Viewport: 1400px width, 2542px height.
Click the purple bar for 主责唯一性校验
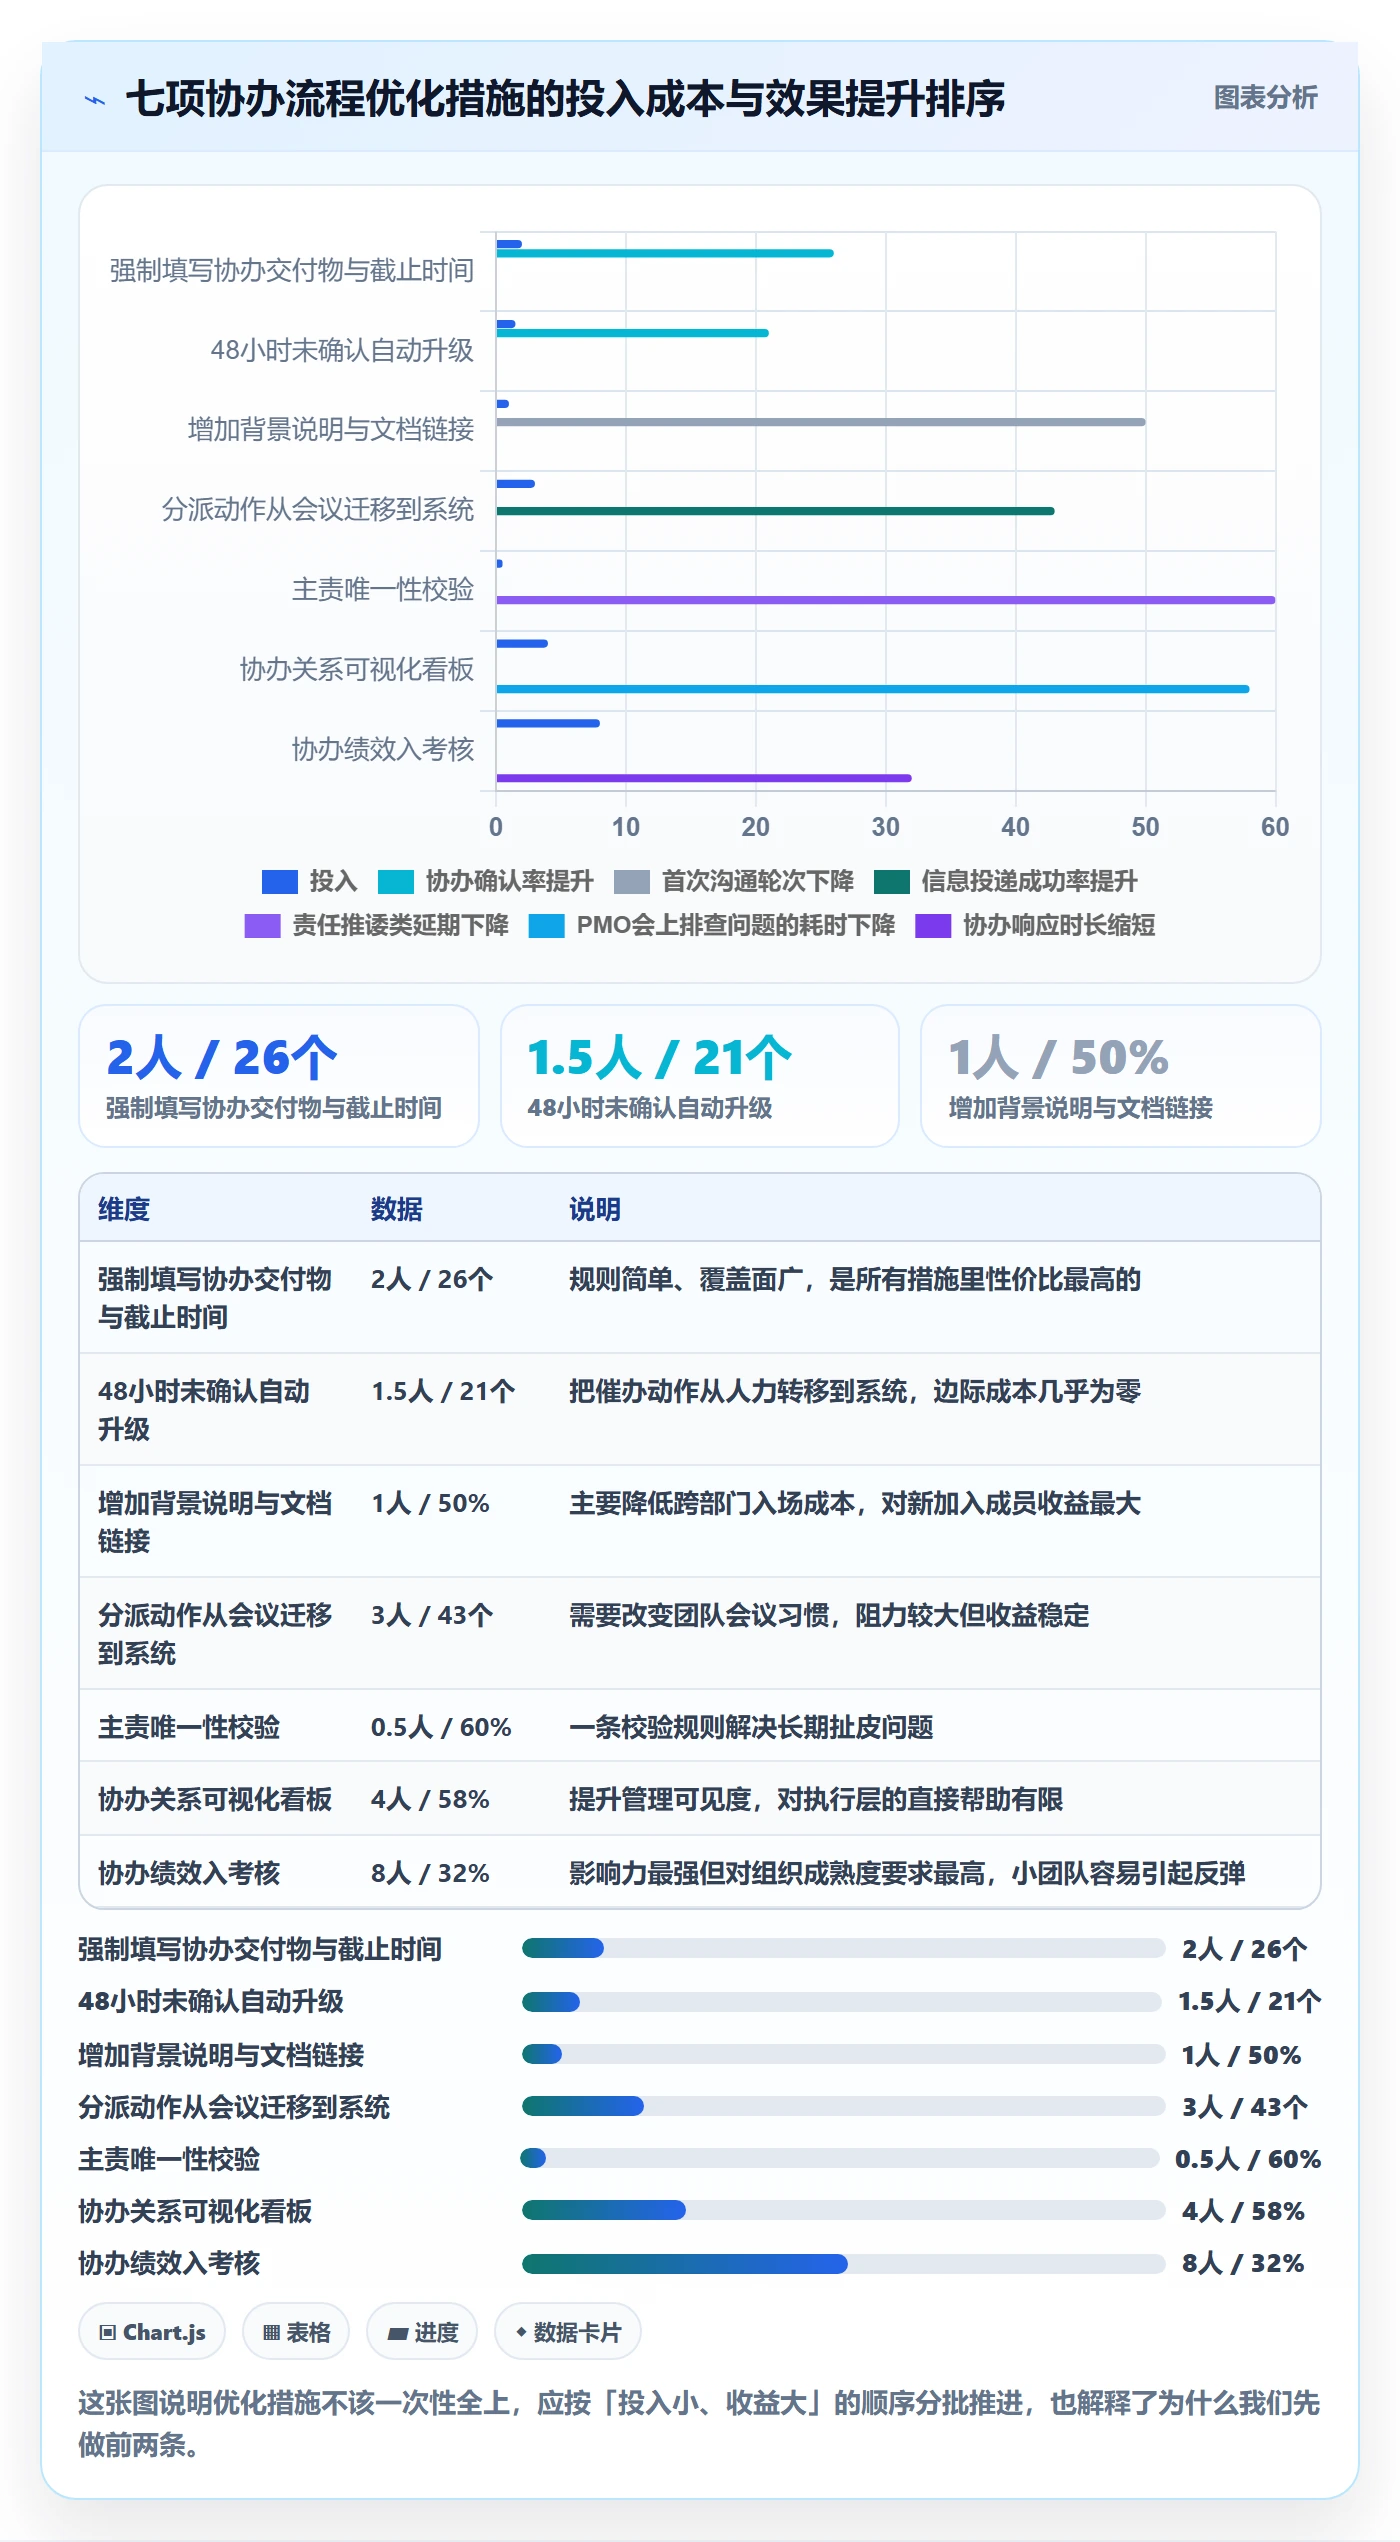coord(886,600)
